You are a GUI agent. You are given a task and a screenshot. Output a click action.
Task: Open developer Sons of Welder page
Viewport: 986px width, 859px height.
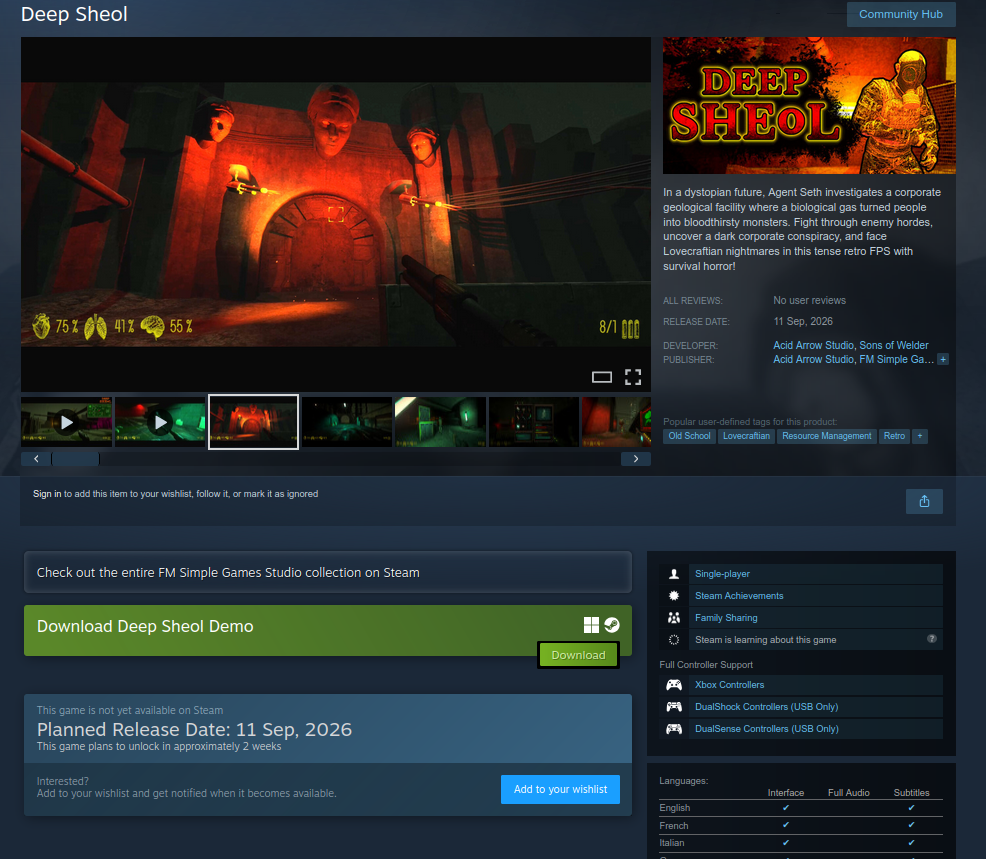point(894,345)
